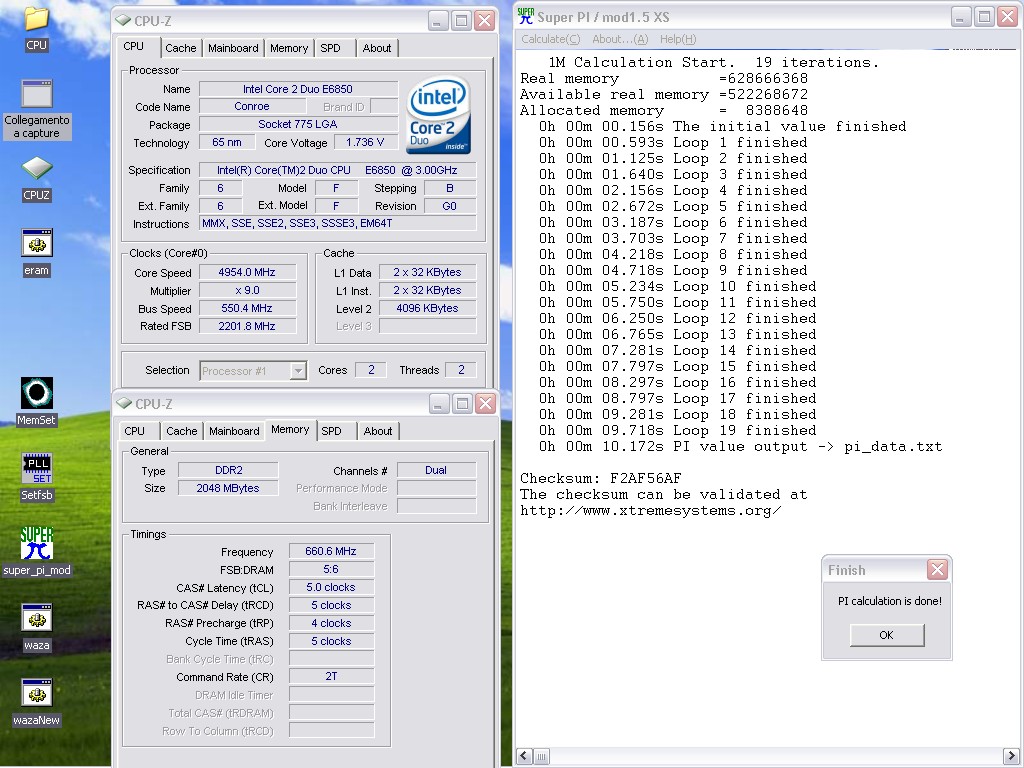
Task: Open SPD tab in lower CPU-Z window
Action: coord(331,431)
